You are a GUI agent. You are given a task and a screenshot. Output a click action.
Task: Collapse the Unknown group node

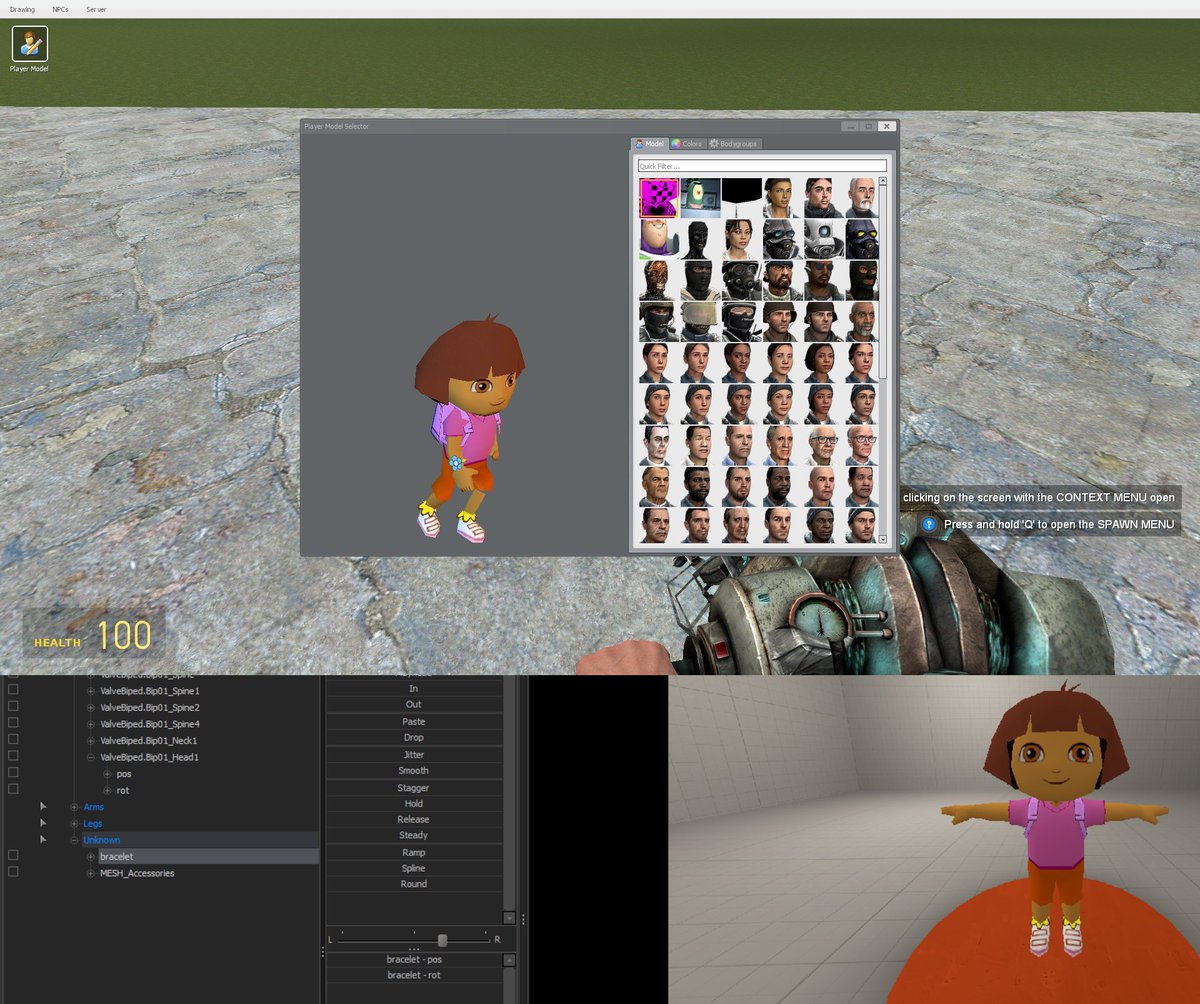74,840
